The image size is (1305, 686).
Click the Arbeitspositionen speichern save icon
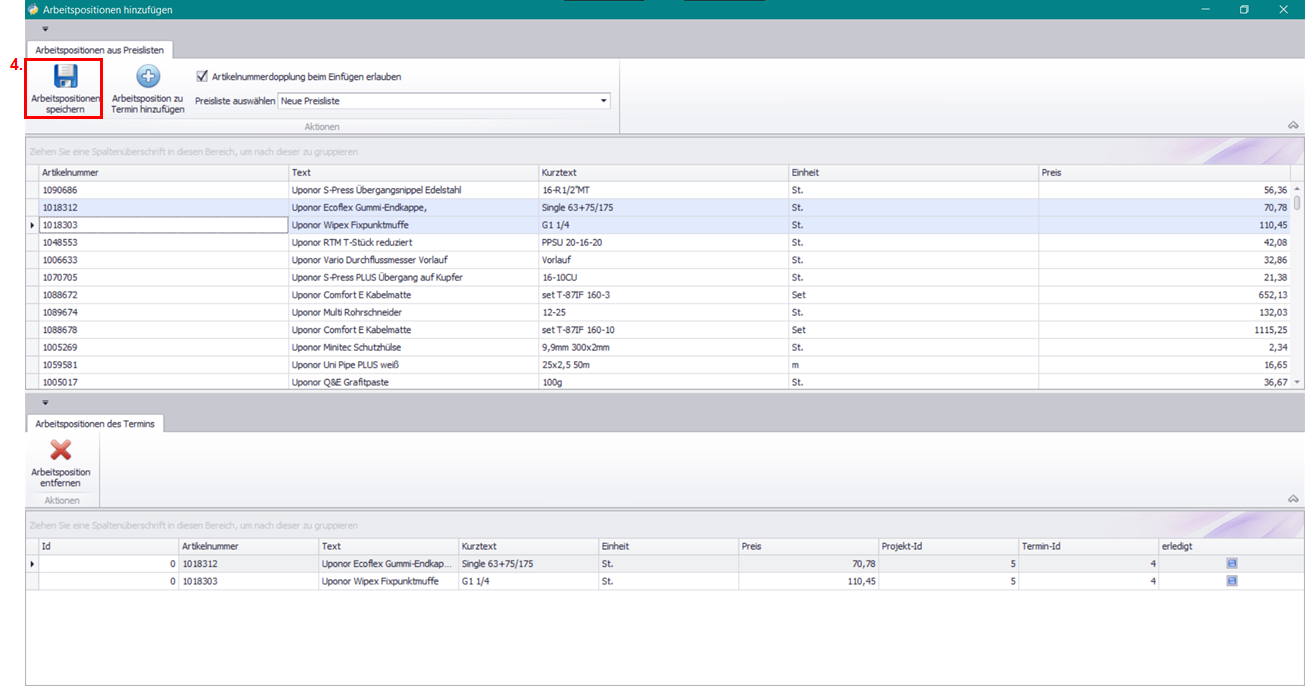coord(65,77)
